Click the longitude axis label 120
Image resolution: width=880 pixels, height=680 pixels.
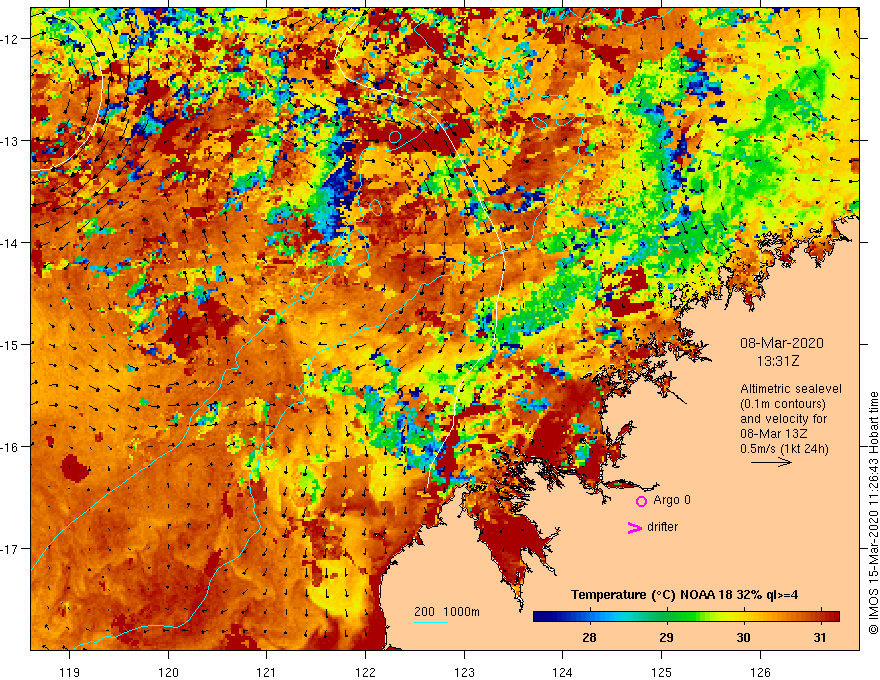coord(168,672)
